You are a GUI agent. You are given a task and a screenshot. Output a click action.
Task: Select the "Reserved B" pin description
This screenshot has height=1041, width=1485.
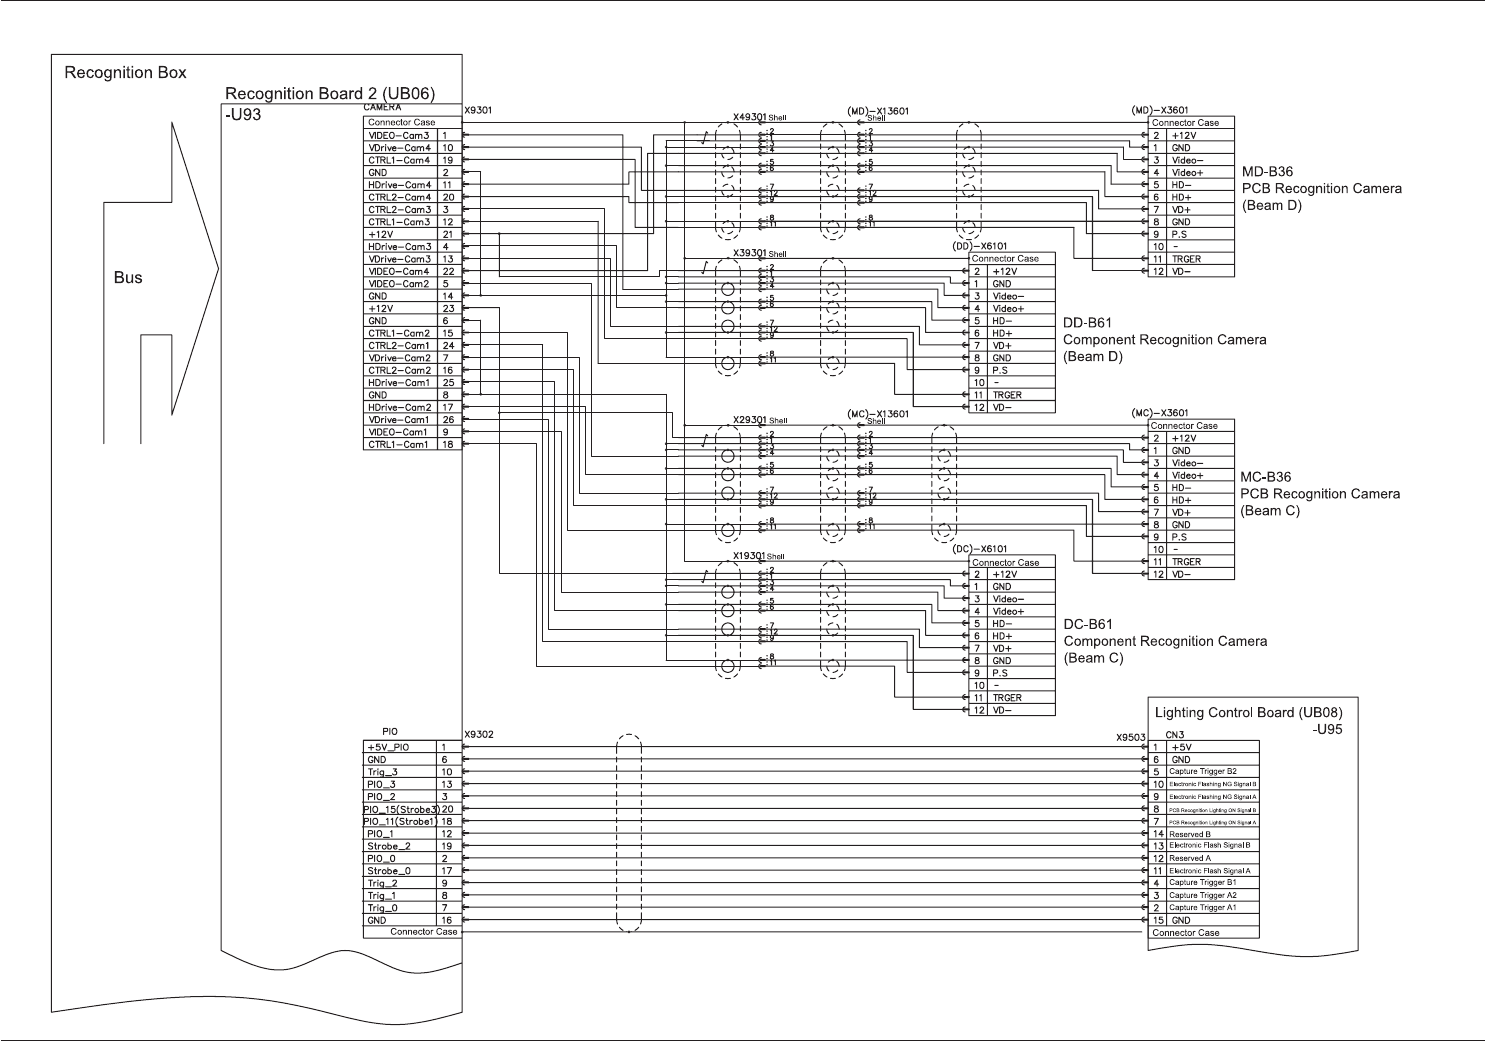click(x=1190, y=834)
